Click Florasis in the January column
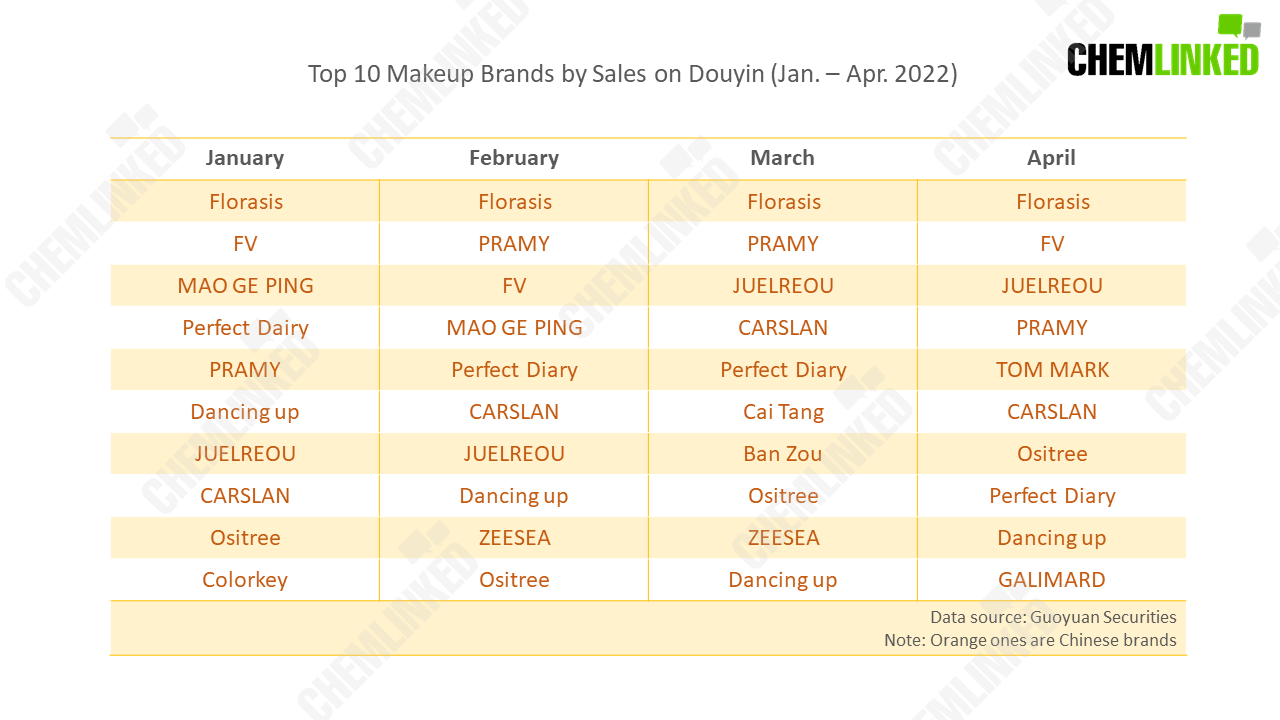 246,202
